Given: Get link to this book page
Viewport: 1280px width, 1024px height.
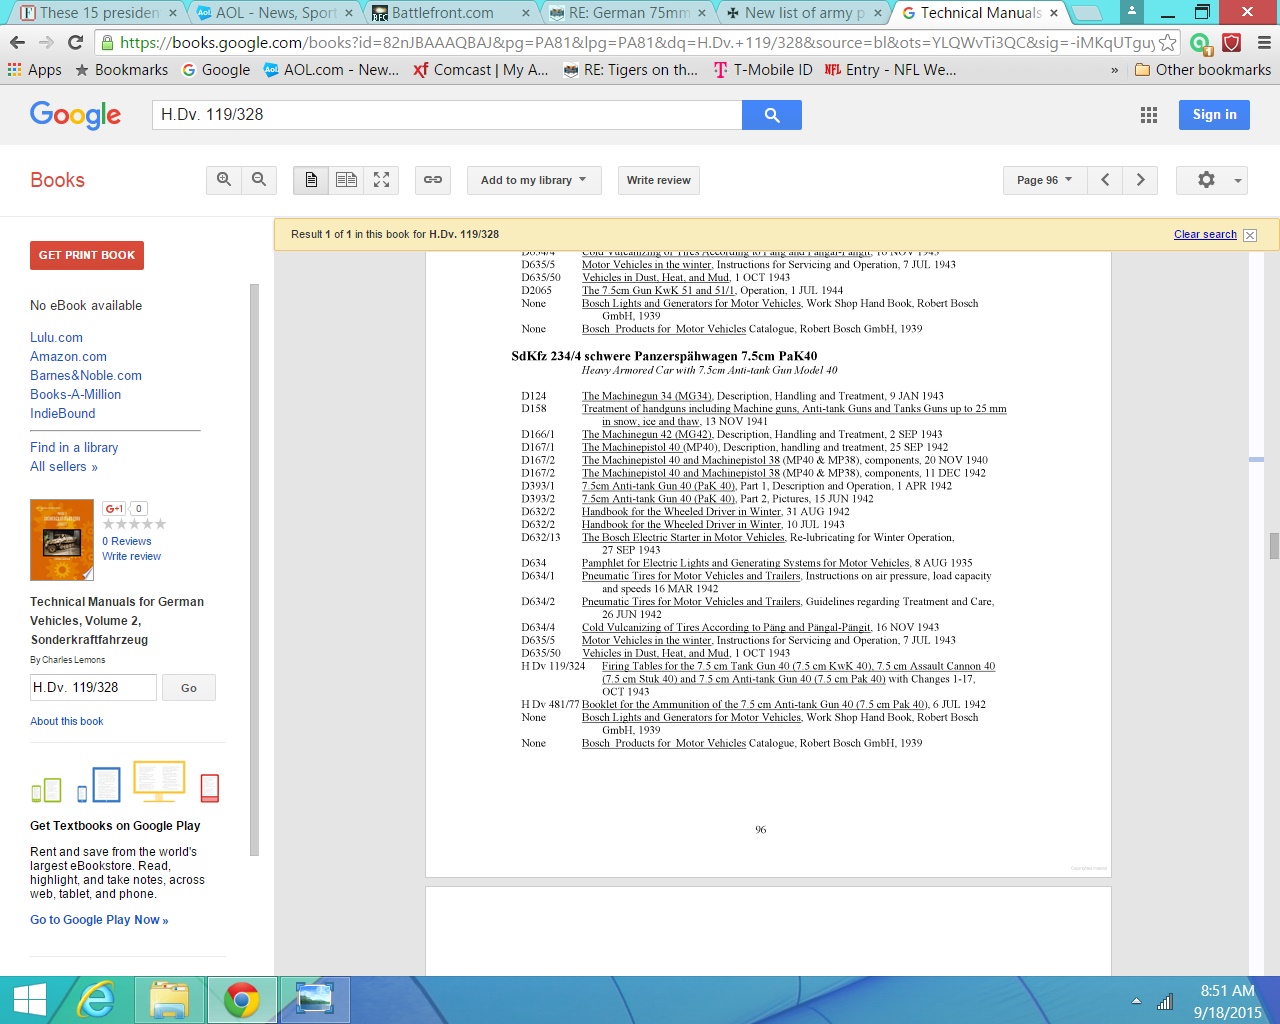Looking at the screenshot, I should click(433, 180).
